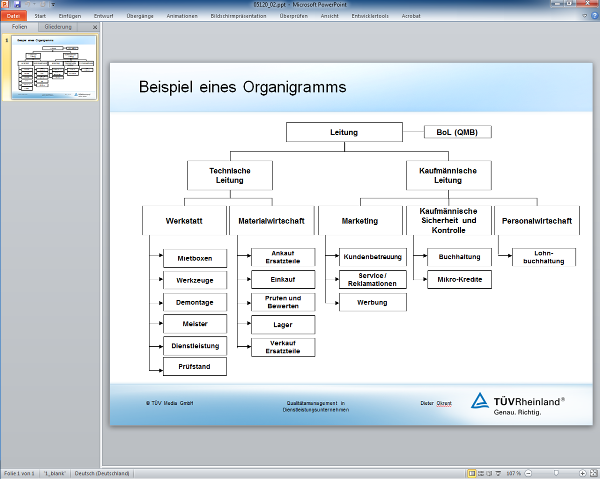Screen dimensions: 600x479
Task: Switch to Normal view in status bar
Action: tap(471, 473)
